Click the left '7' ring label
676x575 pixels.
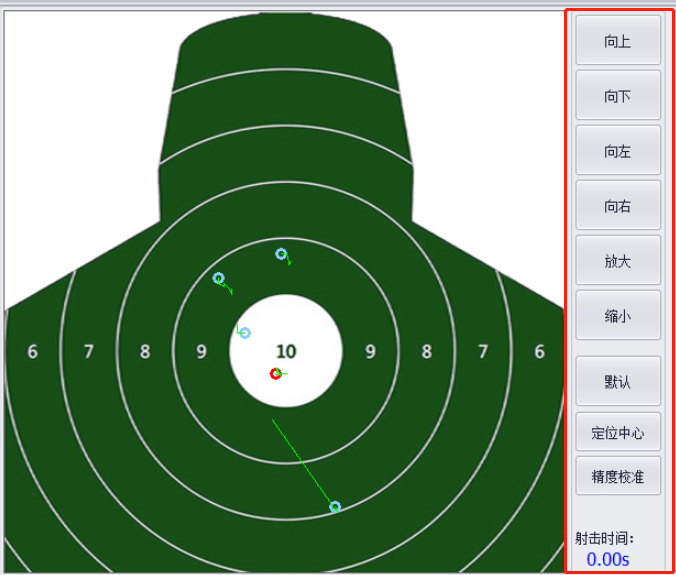coord(89,352)
